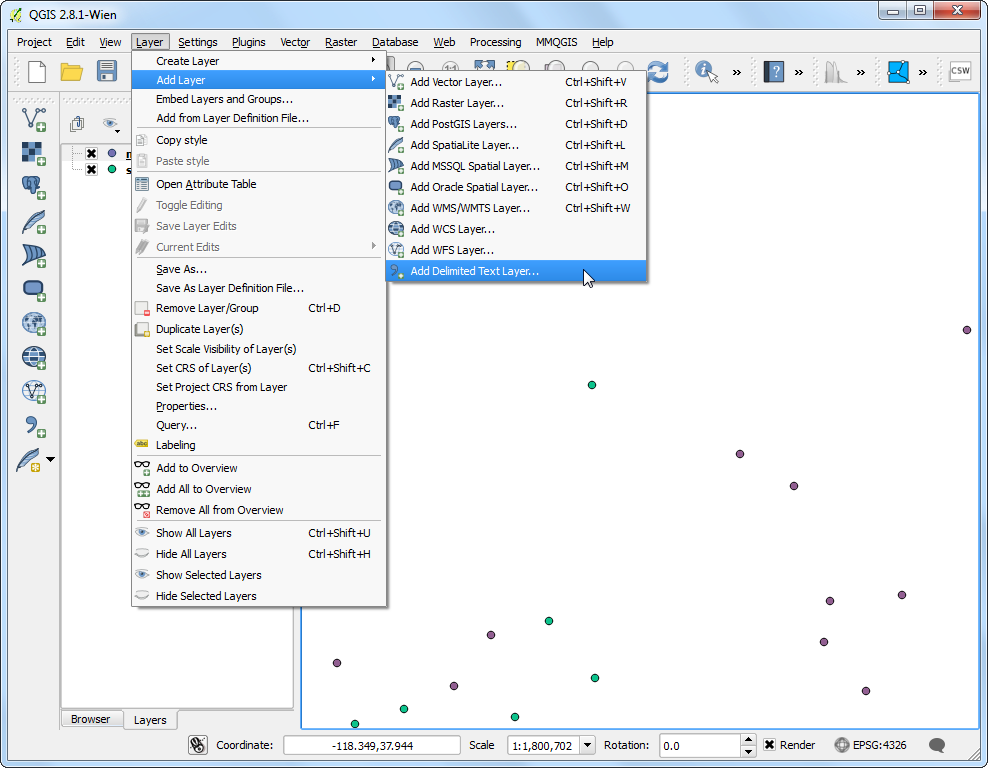The height and width of the screenshot is (768, 988).
Task: Click the Add WCS Layer side toolbar icon
Action: [34, 358]
